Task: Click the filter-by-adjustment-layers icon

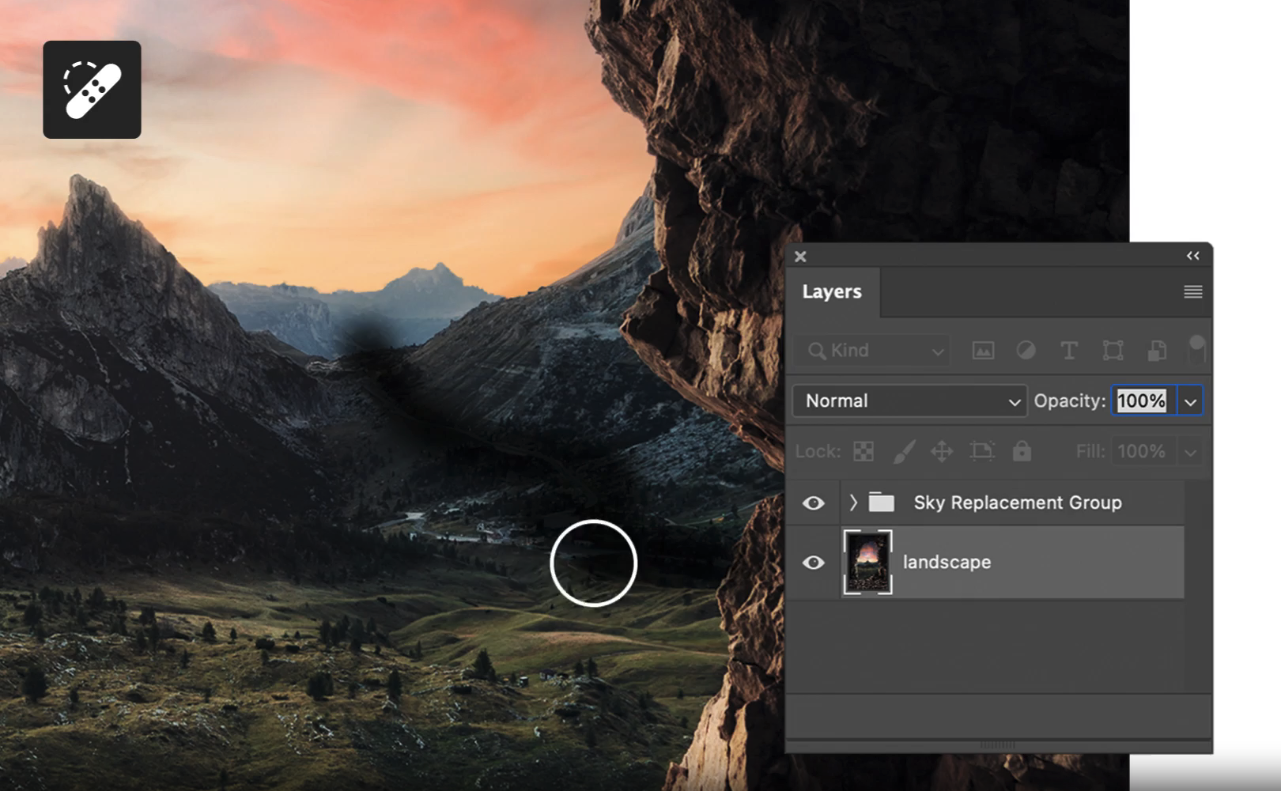Action: pos(1026,350)
